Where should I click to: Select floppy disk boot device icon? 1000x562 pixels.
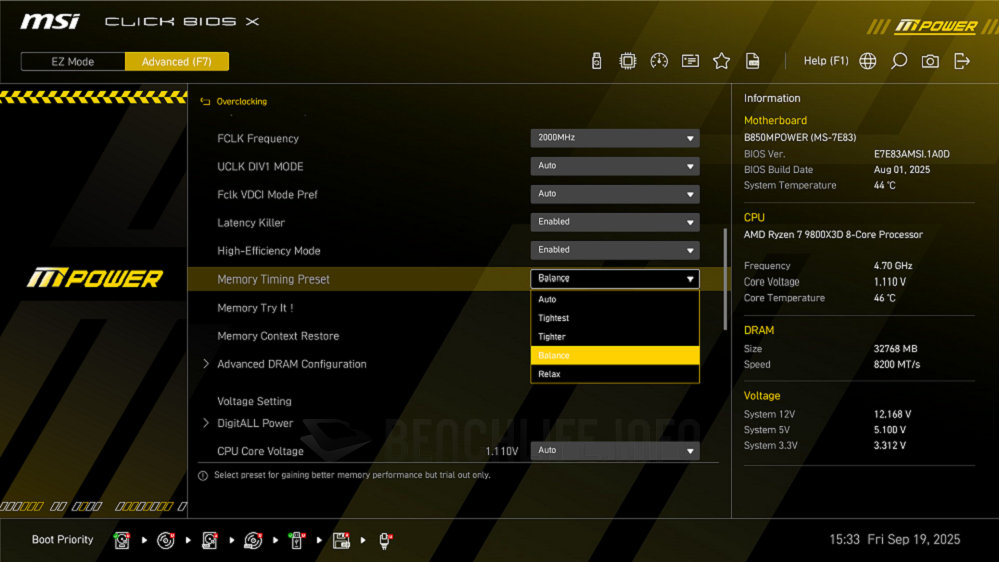(341, 540)
